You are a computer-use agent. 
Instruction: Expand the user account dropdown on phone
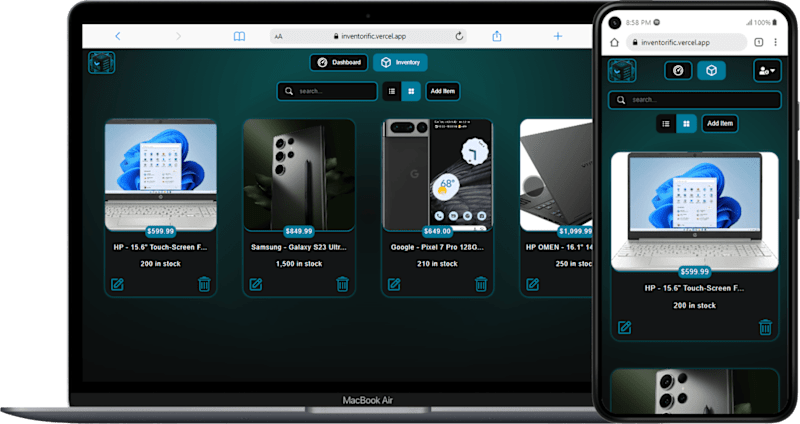[x=767, y=71]
